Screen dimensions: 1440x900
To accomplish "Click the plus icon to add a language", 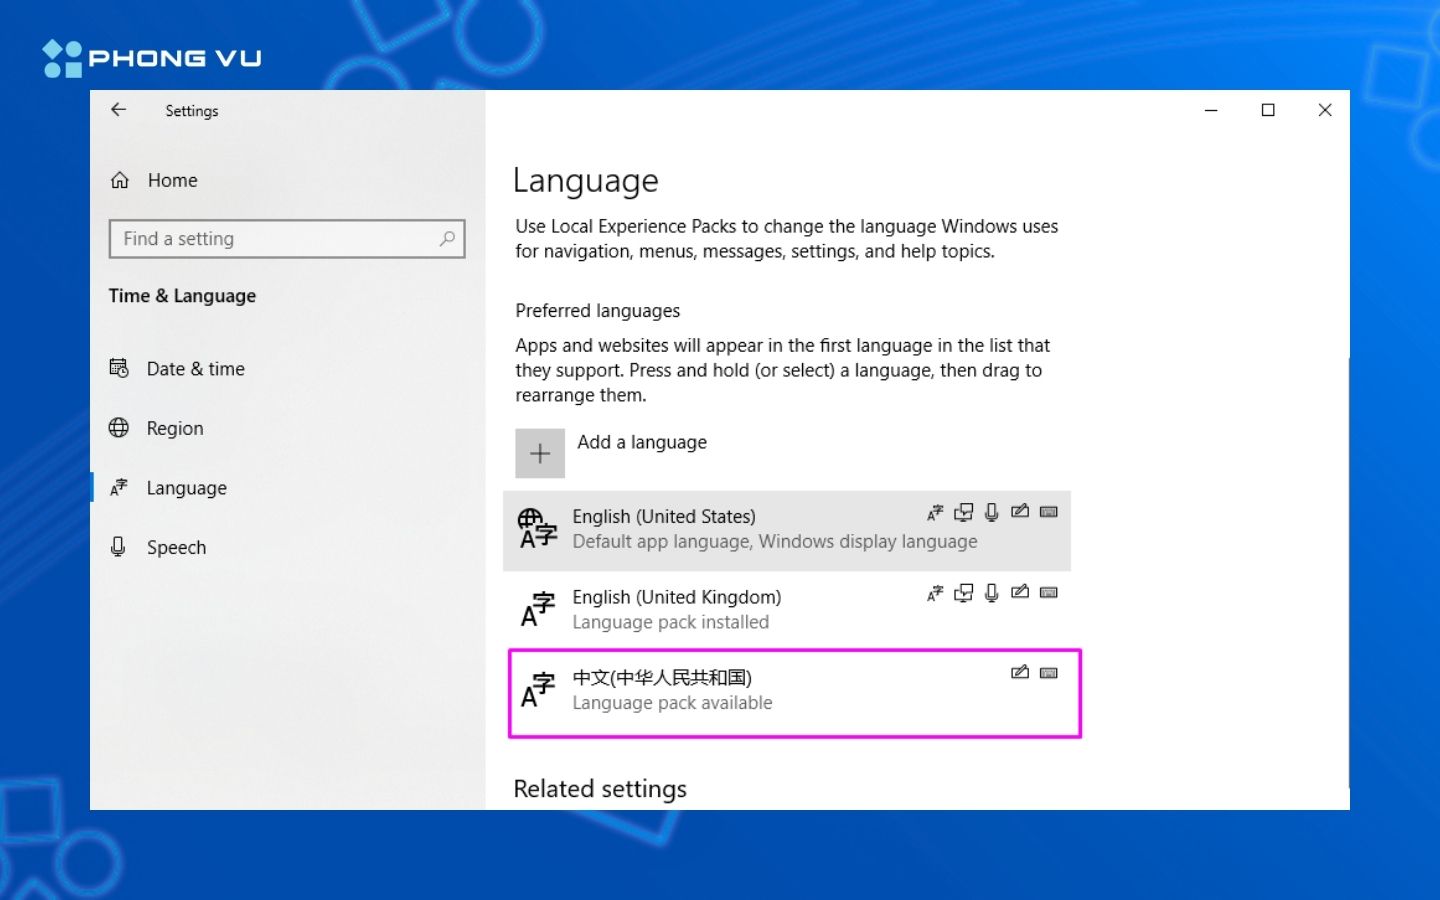I will coord(540,454).
